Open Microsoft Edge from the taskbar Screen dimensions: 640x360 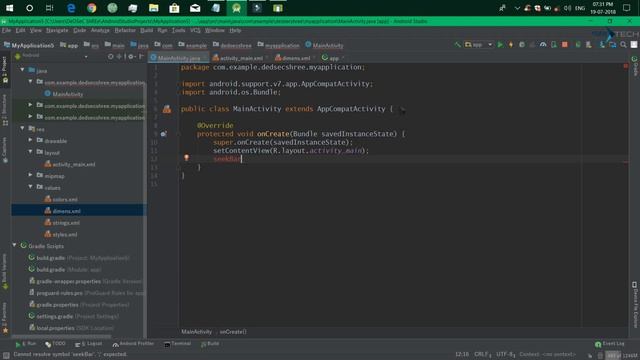coord(71,8)
